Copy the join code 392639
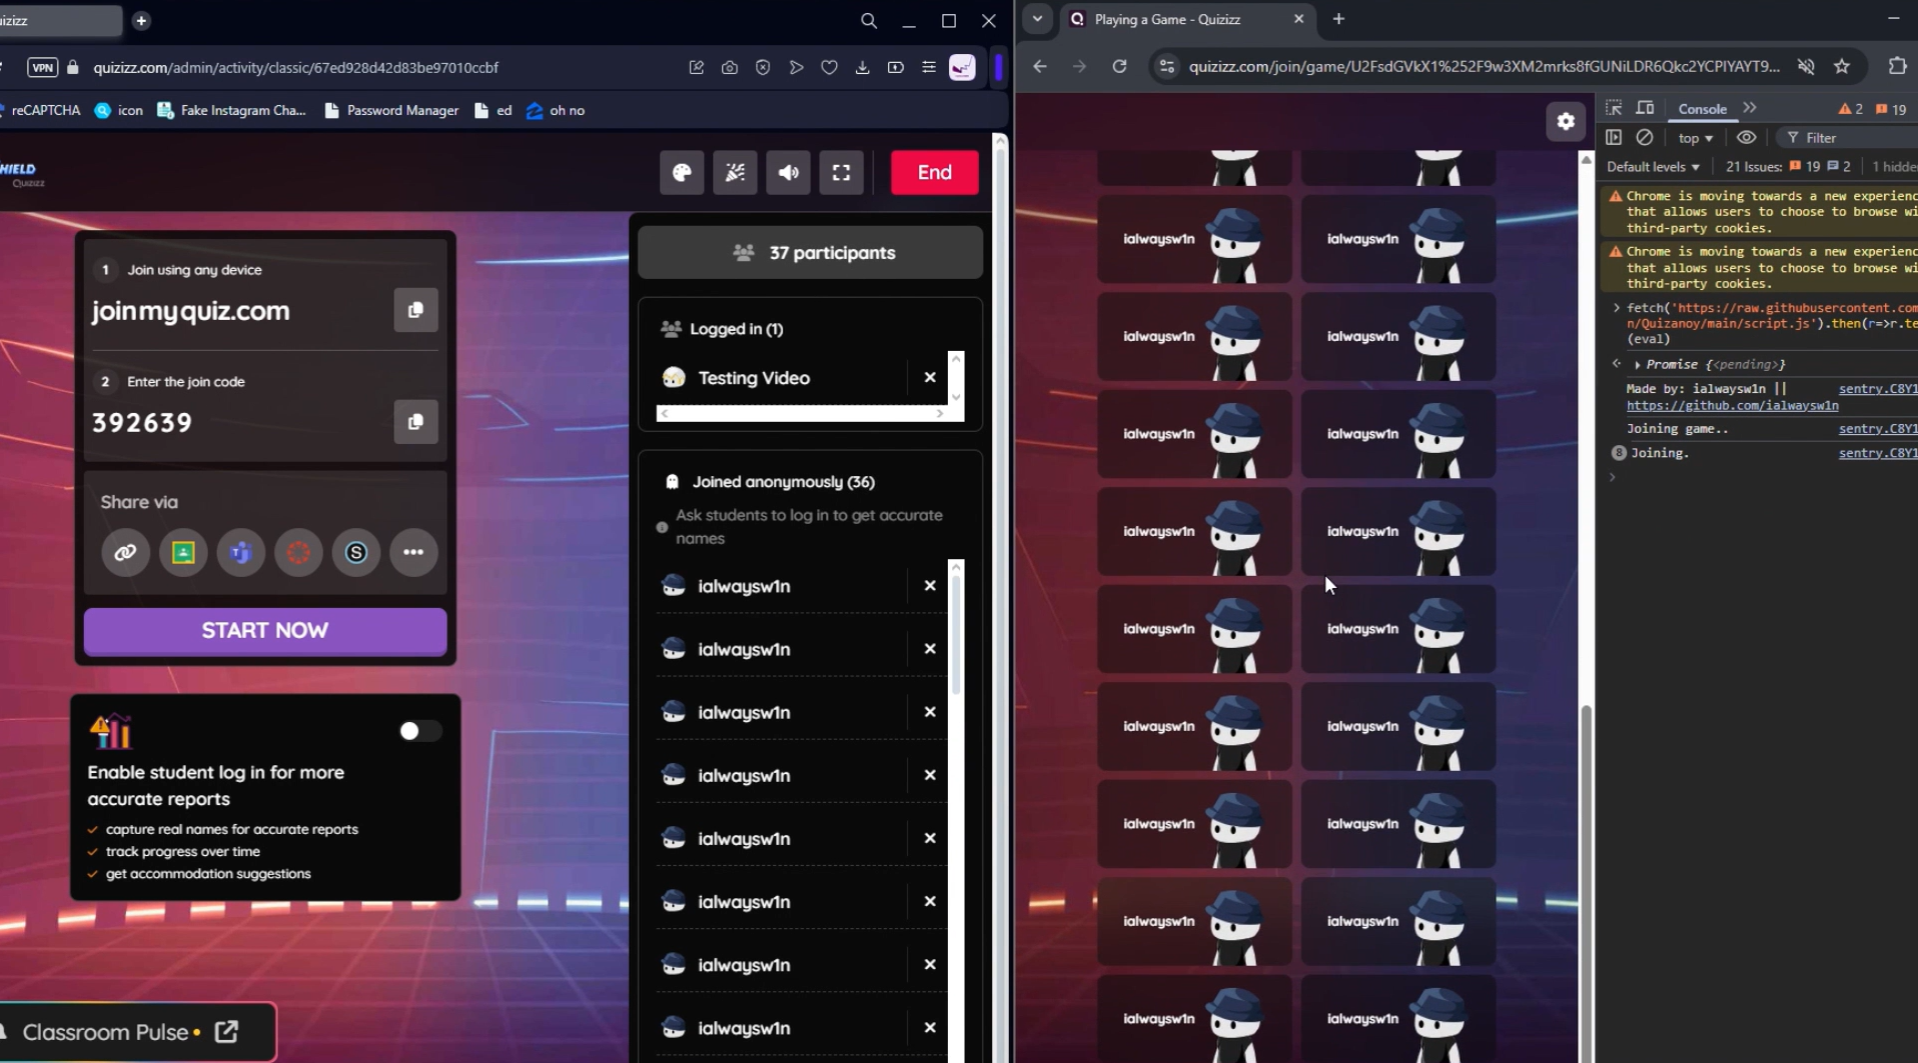Screen dimensions: 1918x1063 [x=415, y=421]
